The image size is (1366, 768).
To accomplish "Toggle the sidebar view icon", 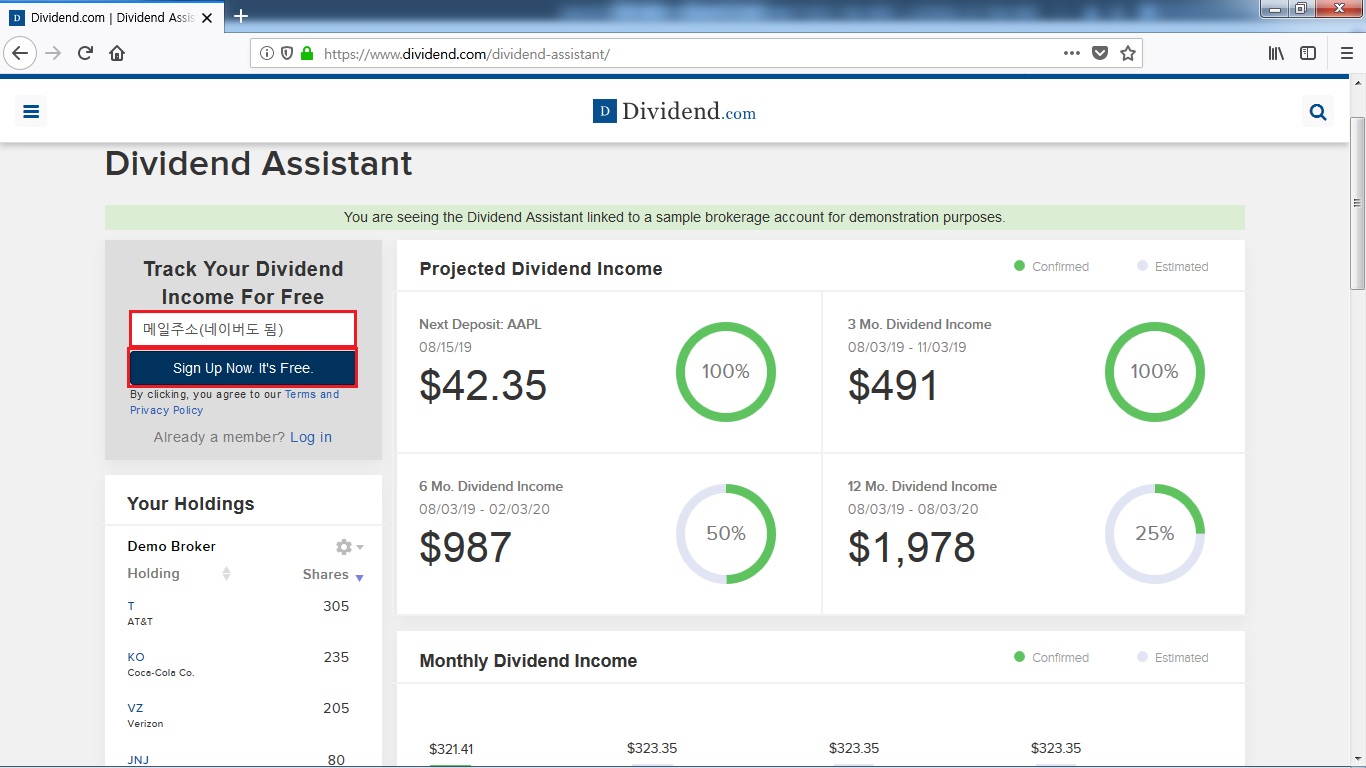I will 1308,53.
